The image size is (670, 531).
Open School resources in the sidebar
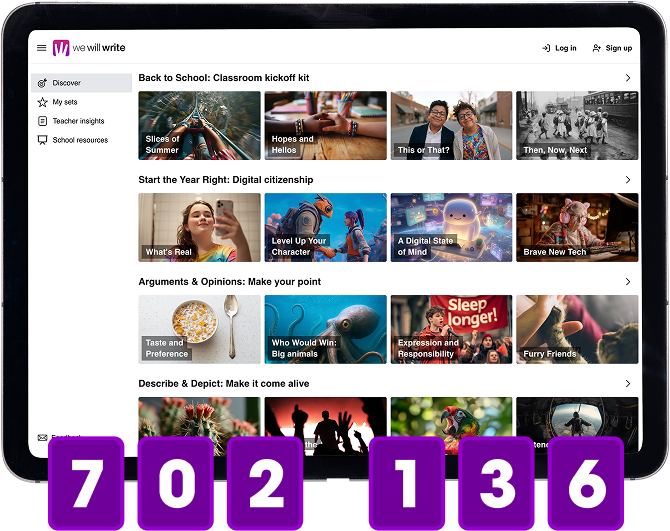click(x=82, y=140)
